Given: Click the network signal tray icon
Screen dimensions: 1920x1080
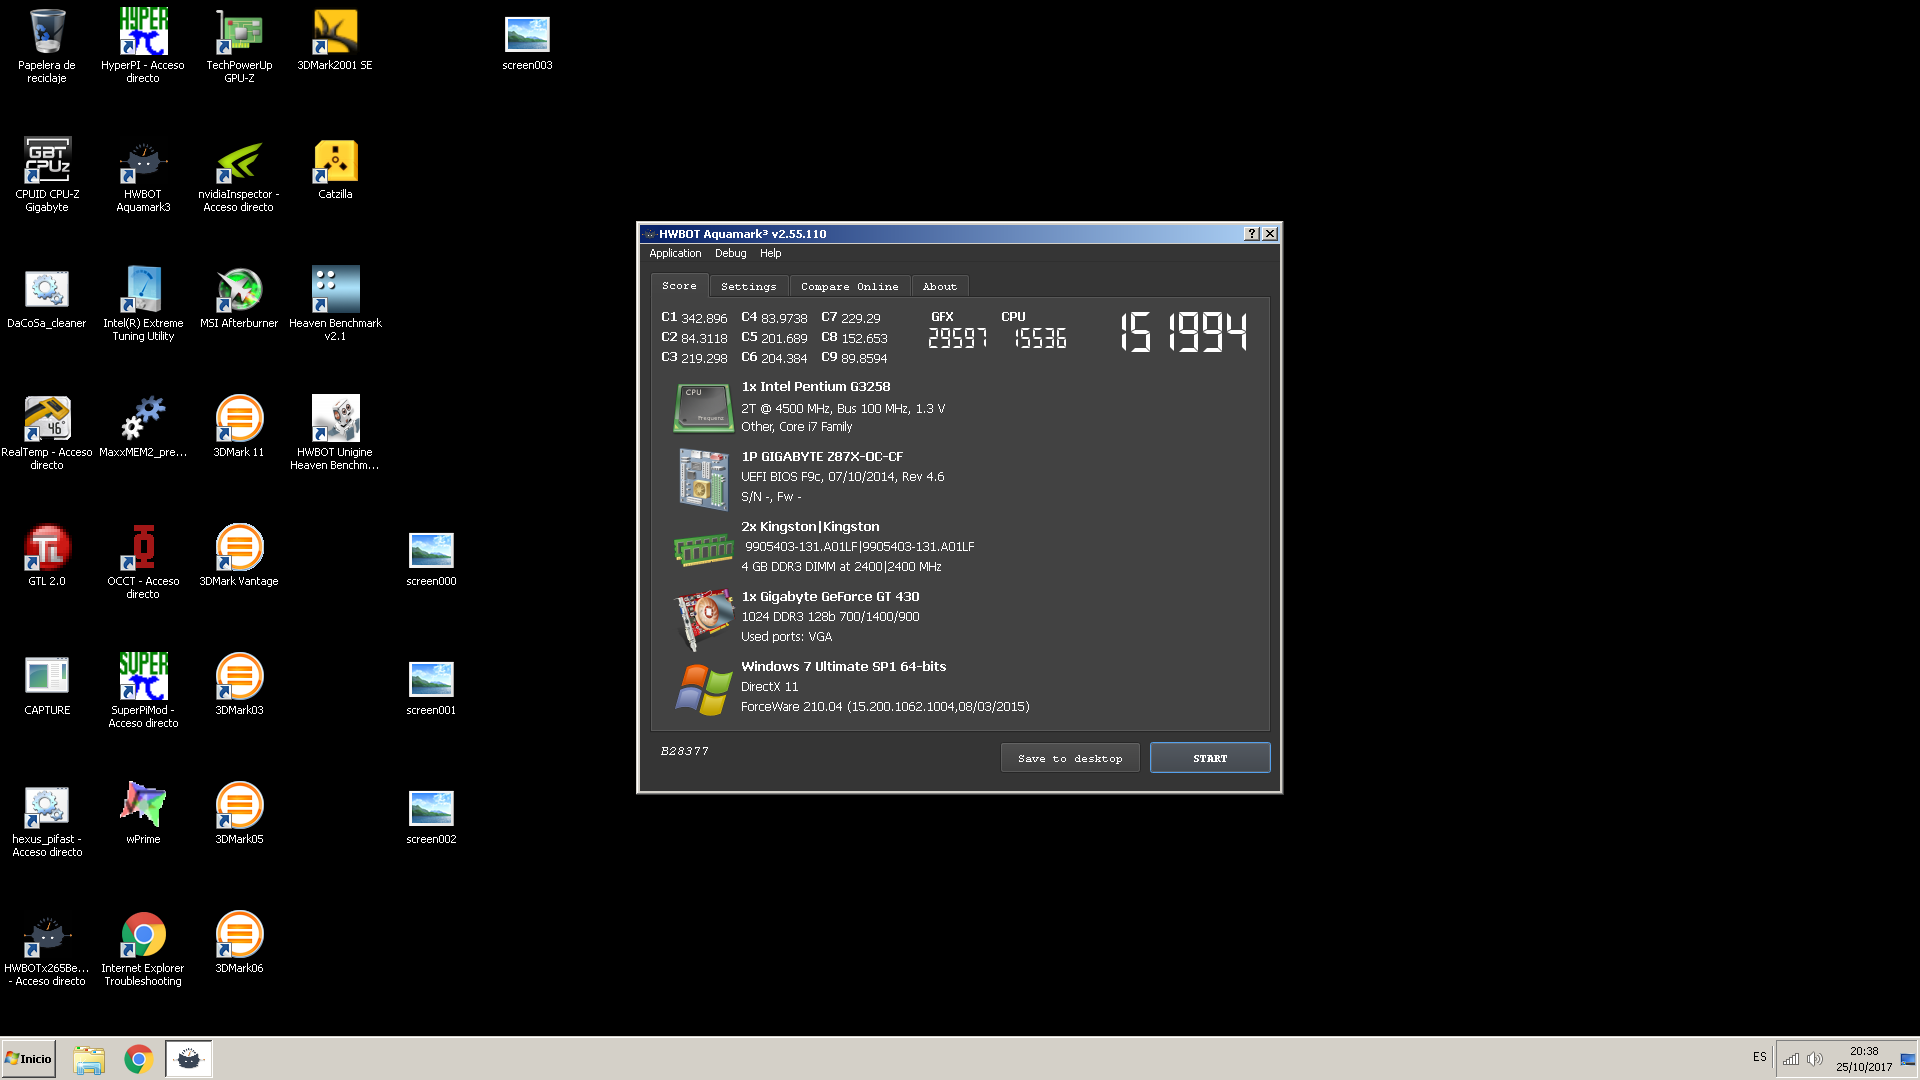Looking at the screenshot, I should (x=1791, y=1059).
